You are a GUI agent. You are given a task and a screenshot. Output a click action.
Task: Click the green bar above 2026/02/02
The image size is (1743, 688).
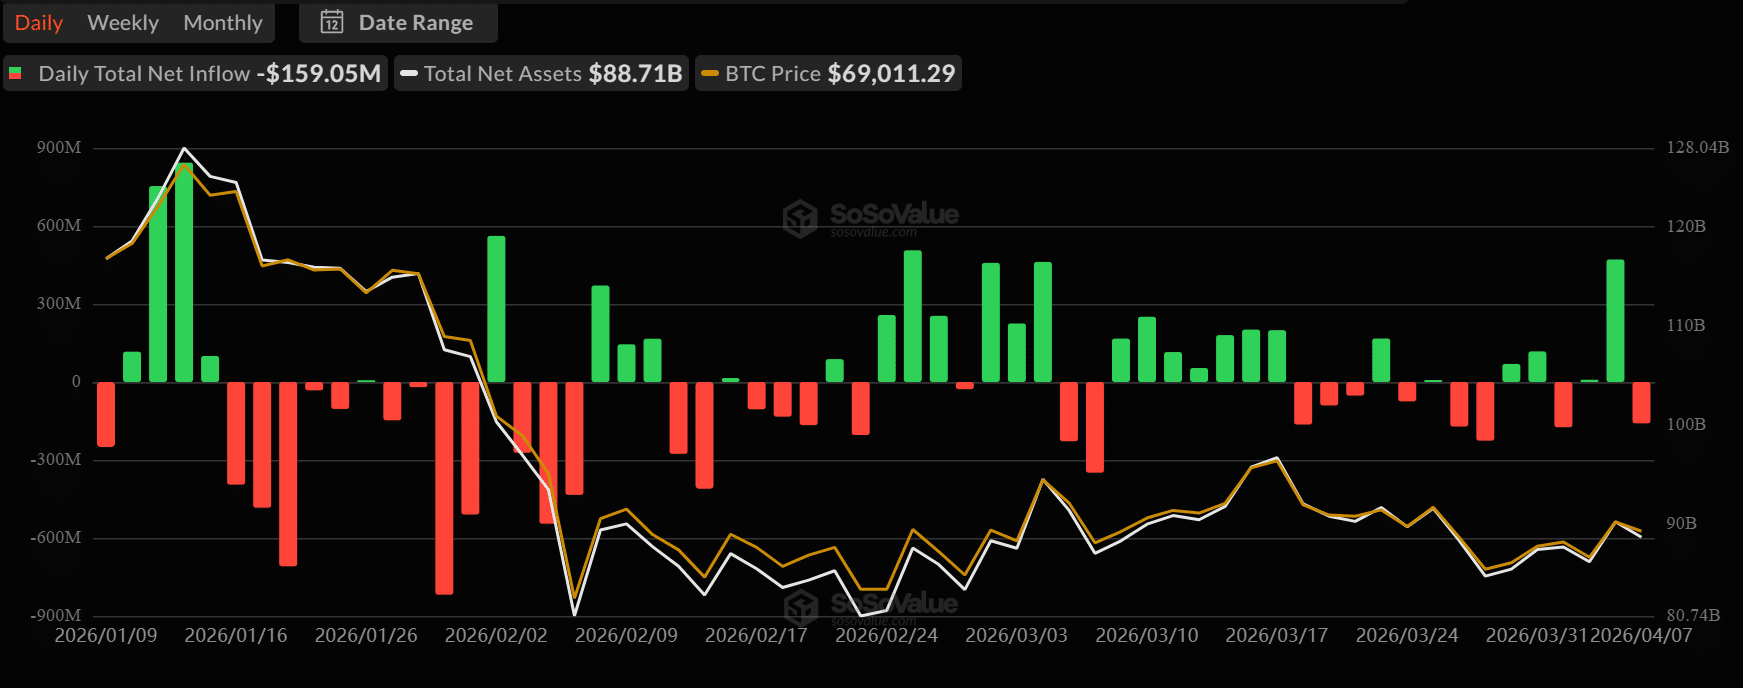point(496,308)
